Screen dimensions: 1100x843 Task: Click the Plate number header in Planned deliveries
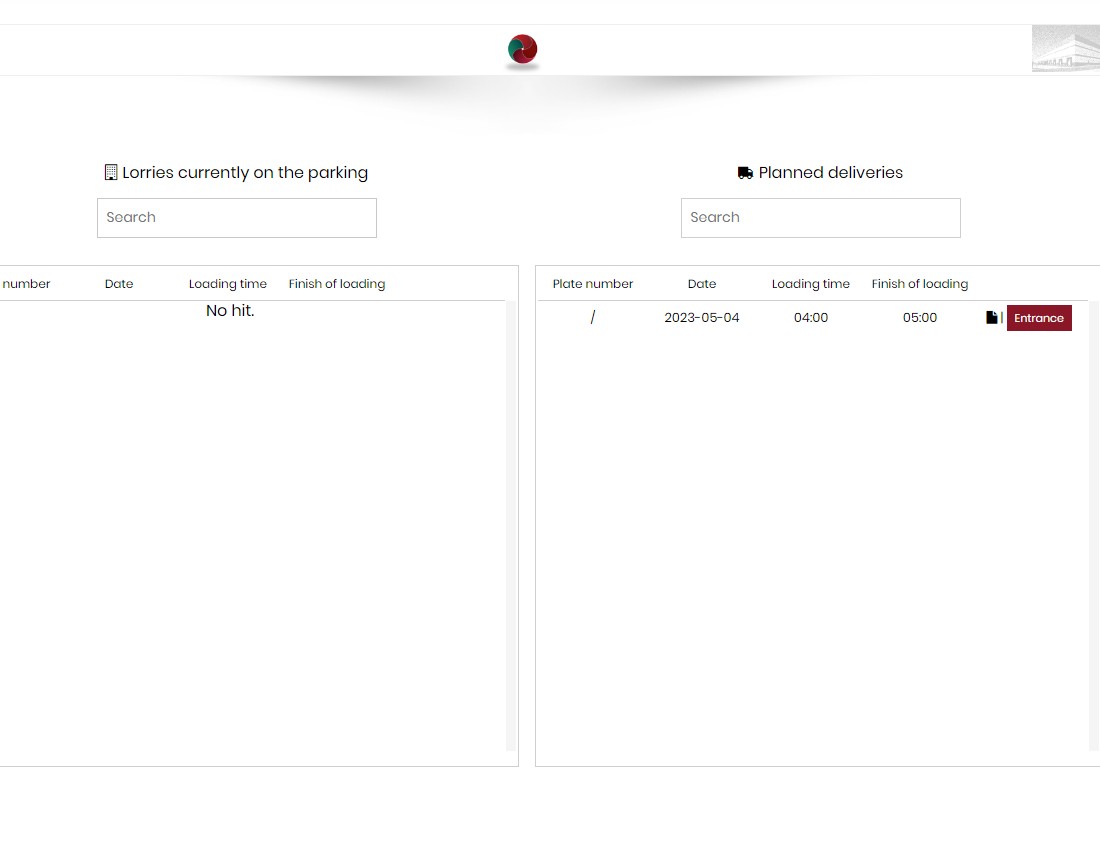click(x=593, y=284)
